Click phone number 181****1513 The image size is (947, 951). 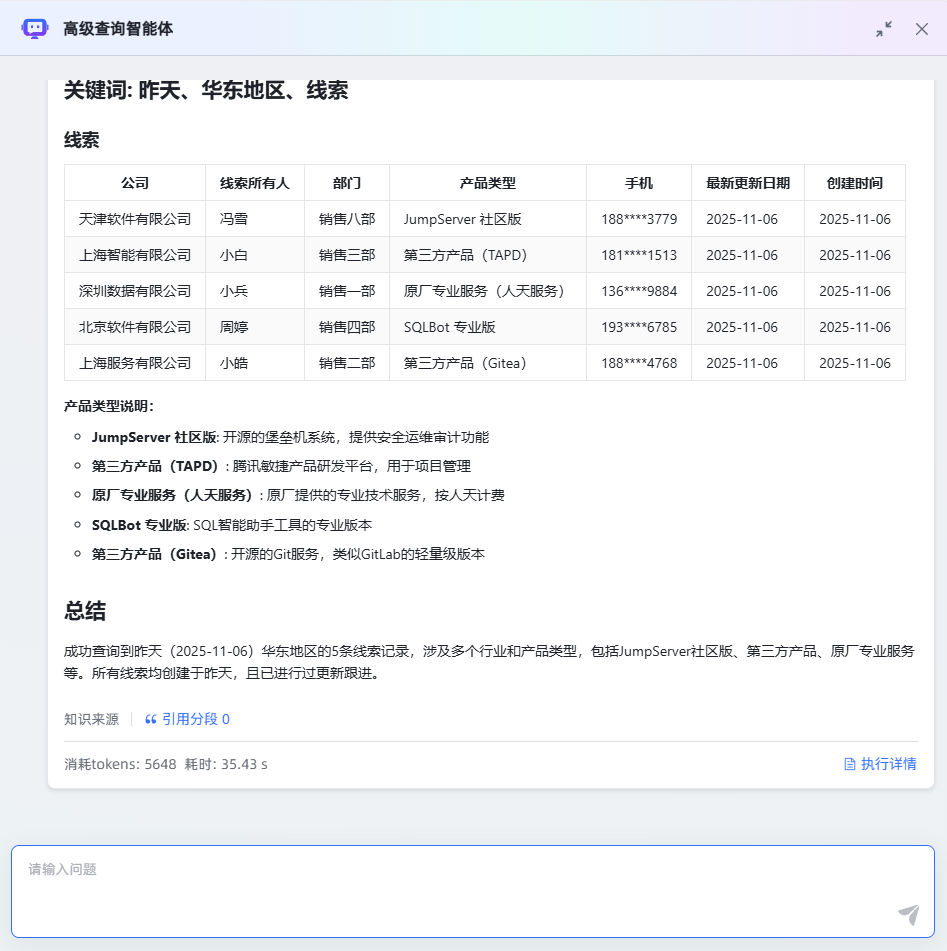[639, 255]
